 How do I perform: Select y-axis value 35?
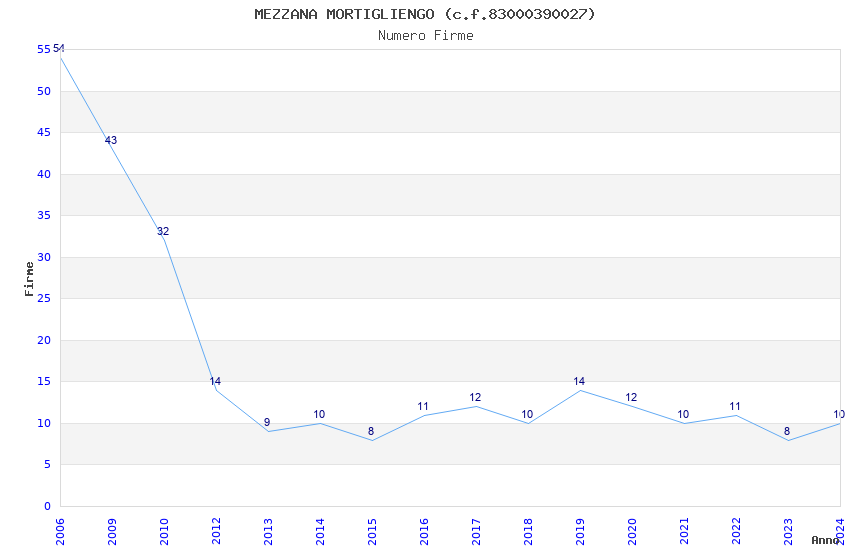pos(44,215)
